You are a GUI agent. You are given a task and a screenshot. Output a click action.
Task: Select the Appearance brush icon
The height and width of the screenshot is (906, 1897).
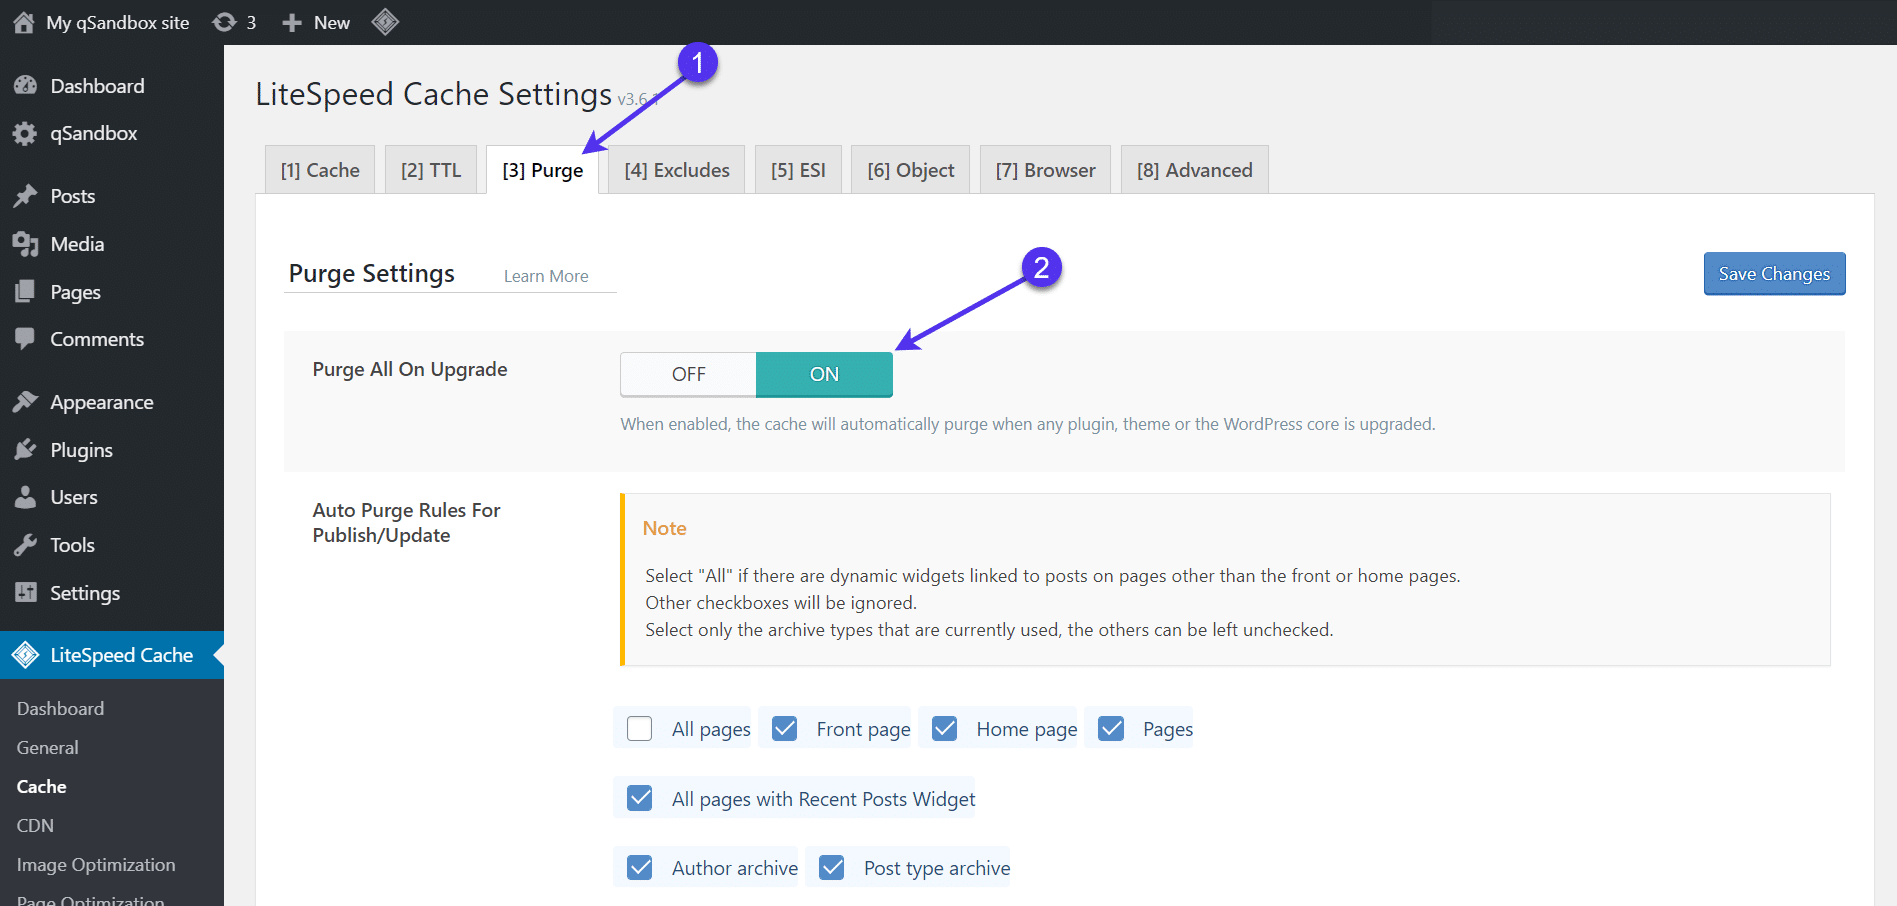point(27,401)
